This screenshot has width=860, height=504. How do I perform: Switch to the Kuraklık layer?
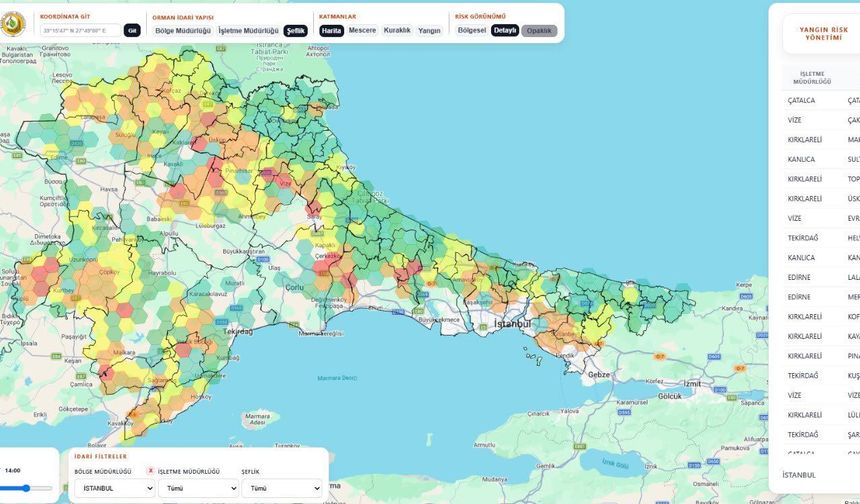(397, 31)
